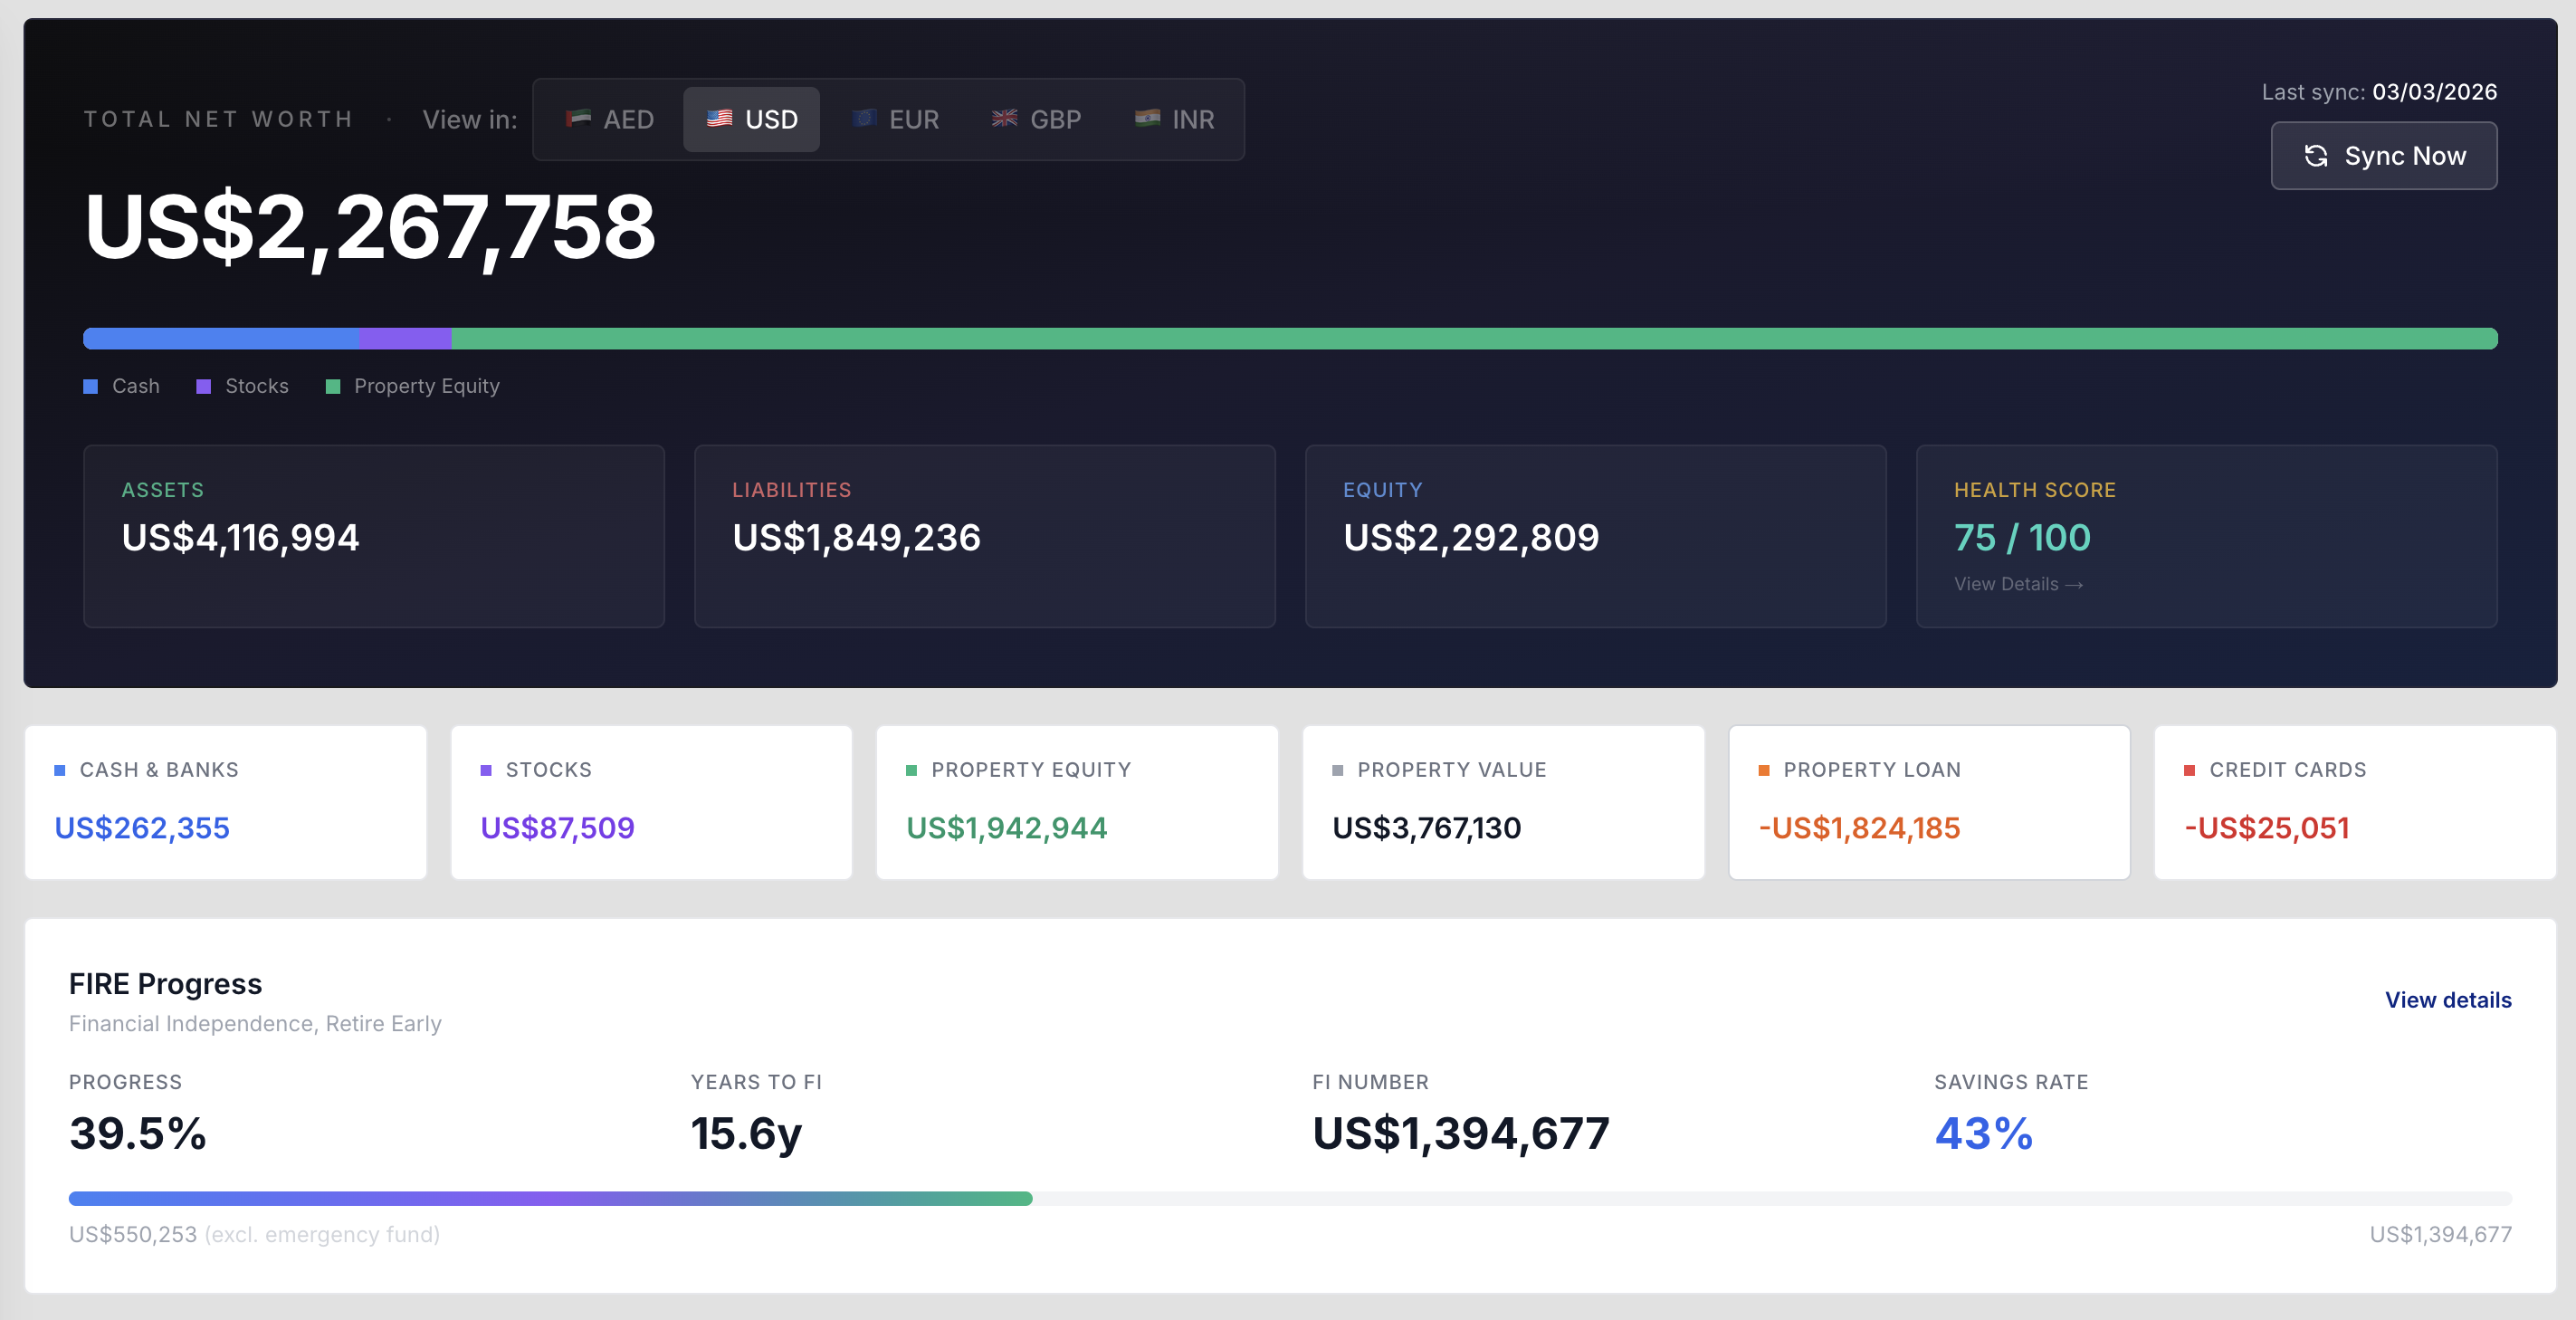
Task: Expand FIRE Progress with View details
Action: pos(2447,1000)
